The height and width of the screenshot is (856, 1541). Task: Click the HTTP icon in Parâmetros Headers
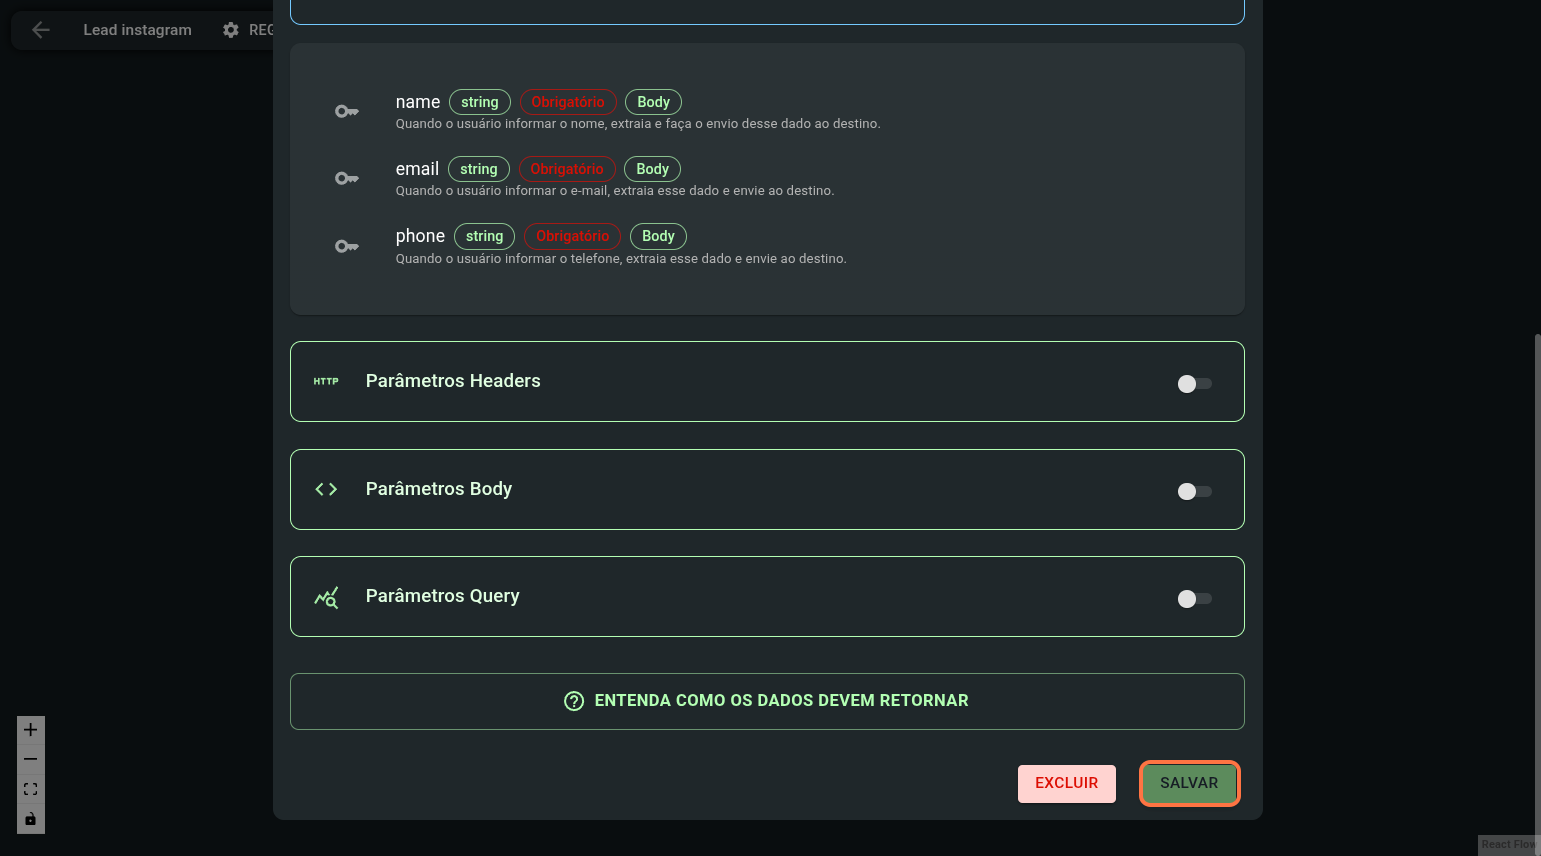pos(326,381)
